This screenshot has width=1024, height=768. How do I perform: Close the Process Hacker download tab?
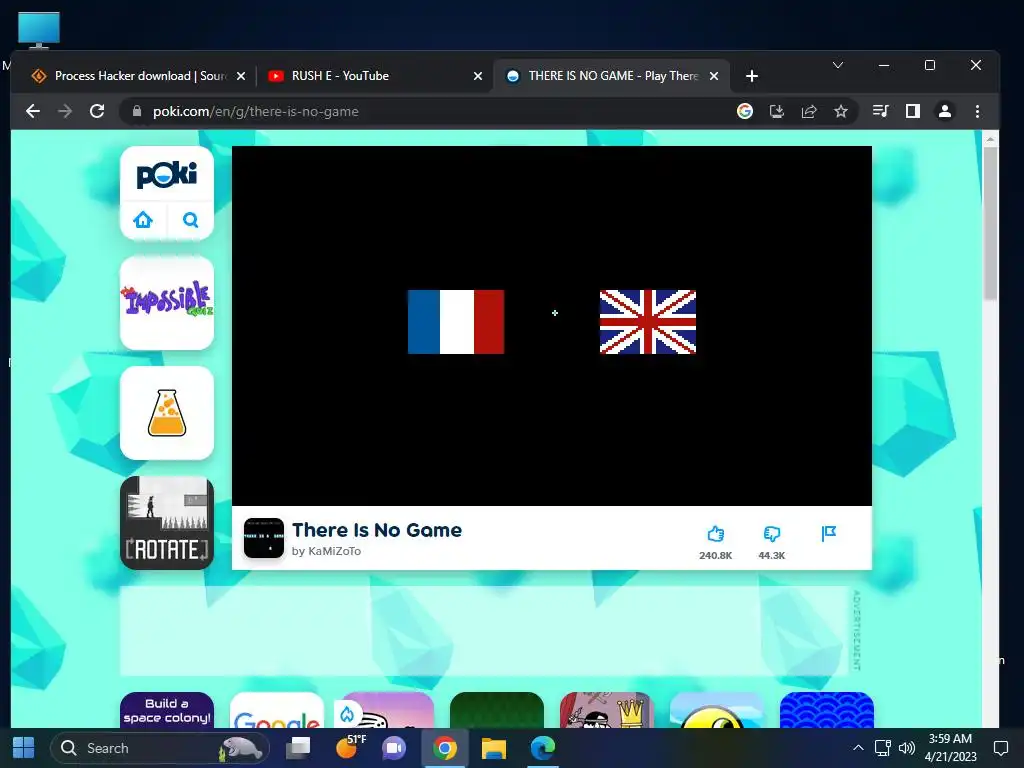point(241,76)
